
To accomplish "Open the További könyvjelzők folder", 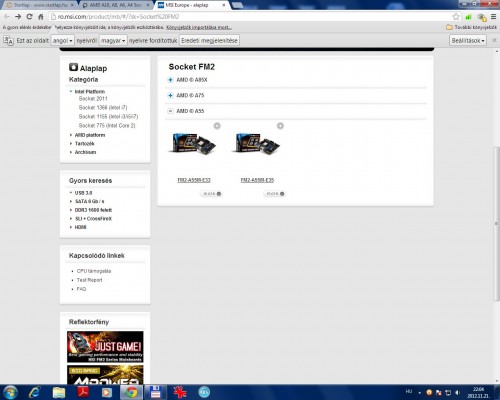I will pyautogui.click(x=471, y=27).
